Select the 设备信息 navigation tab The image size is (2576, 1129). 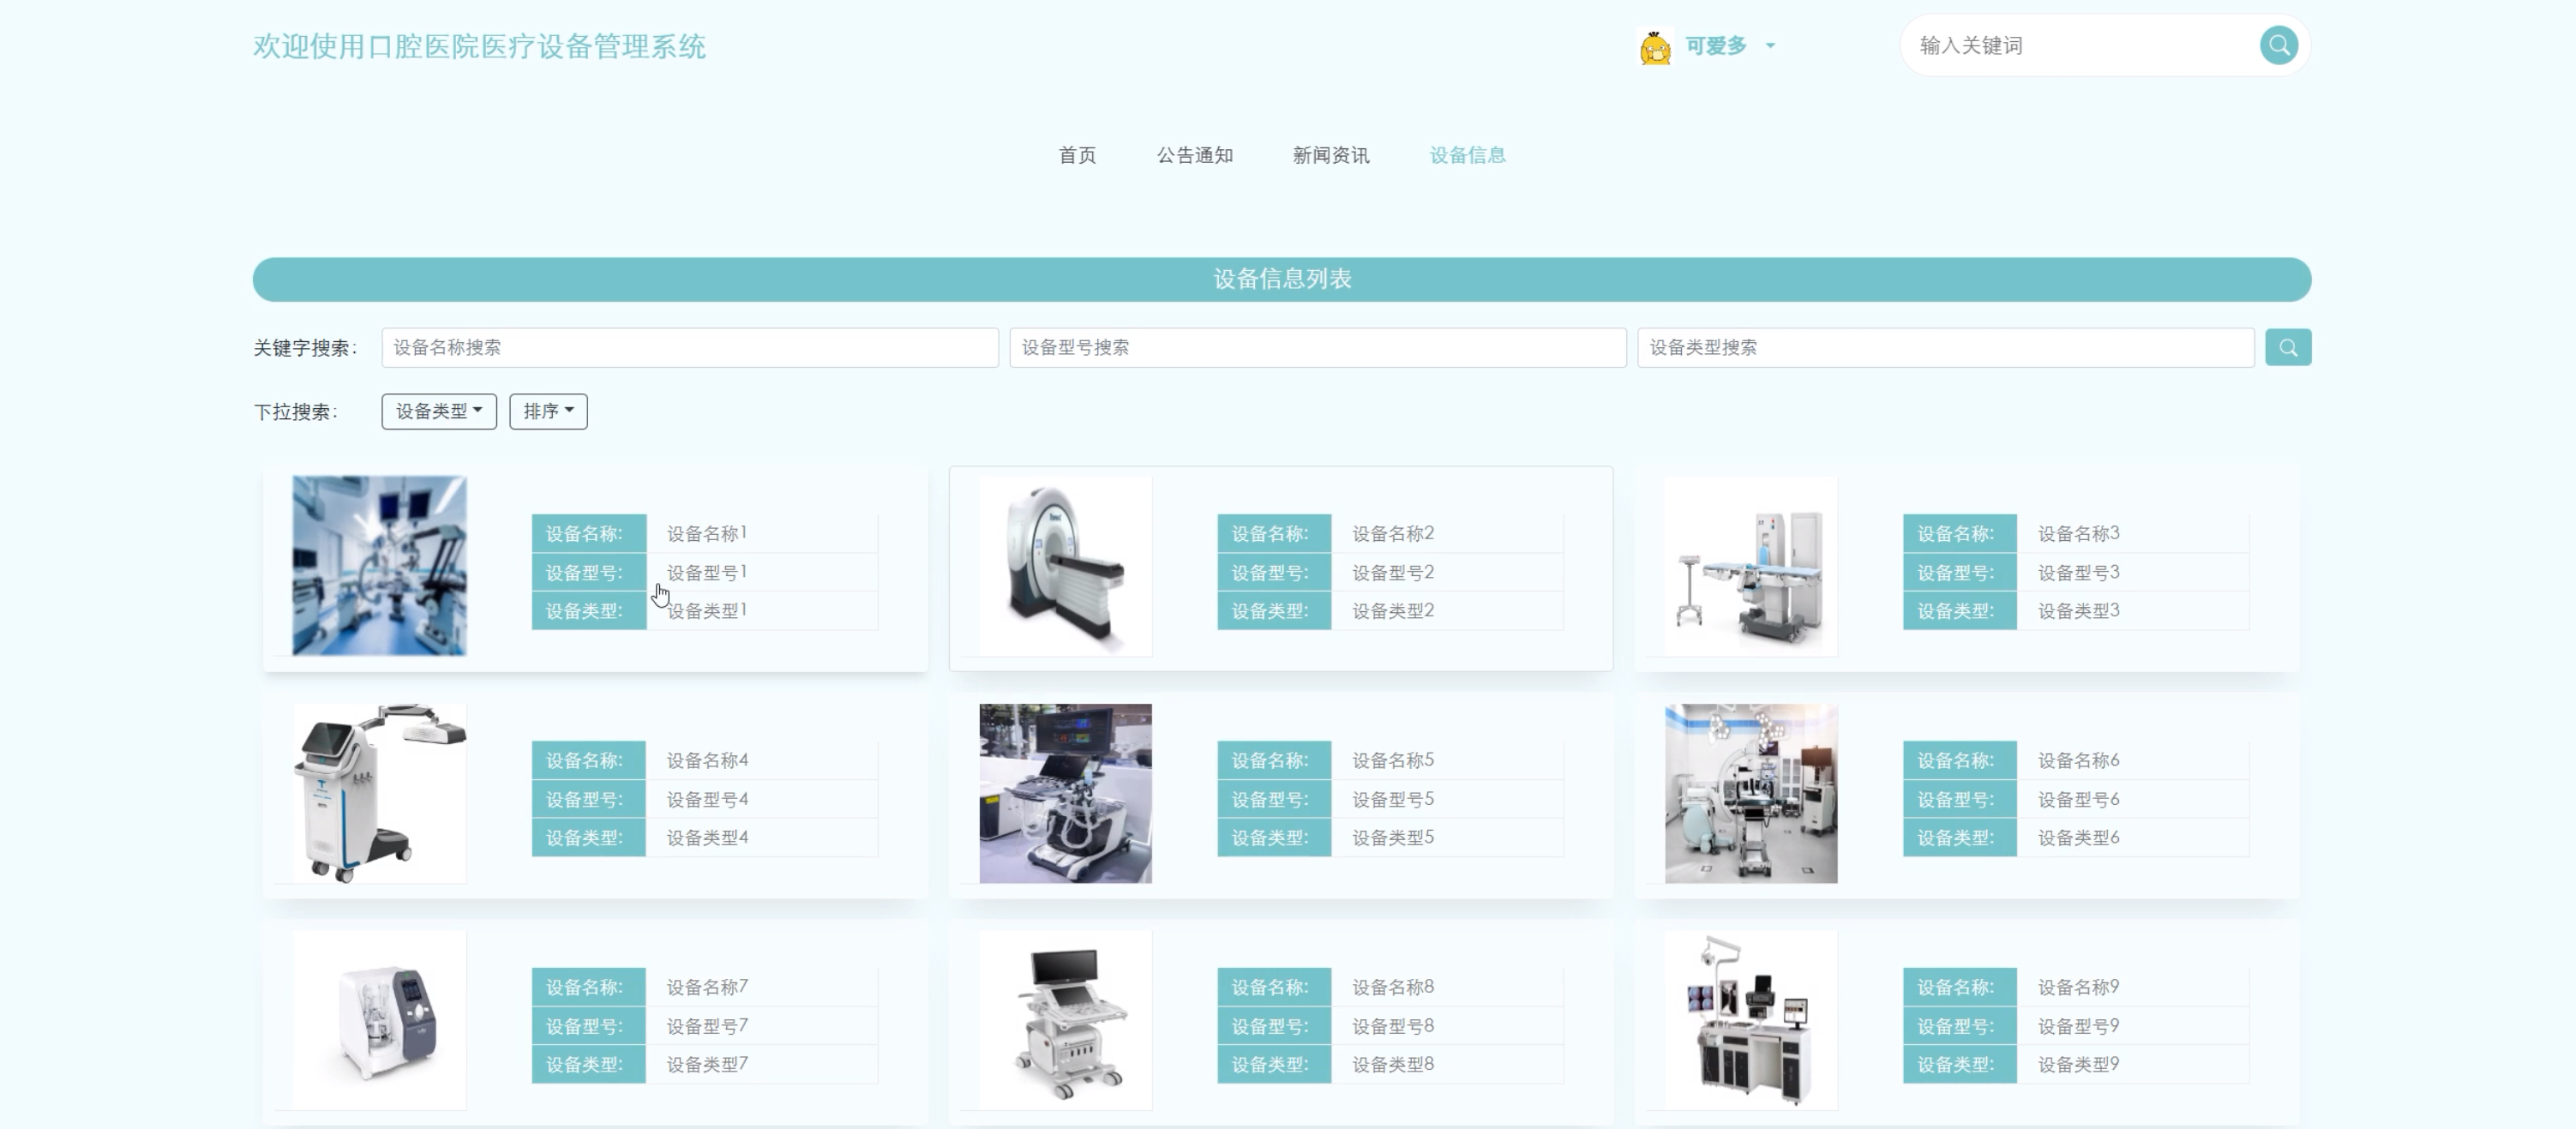(1467, 155)
